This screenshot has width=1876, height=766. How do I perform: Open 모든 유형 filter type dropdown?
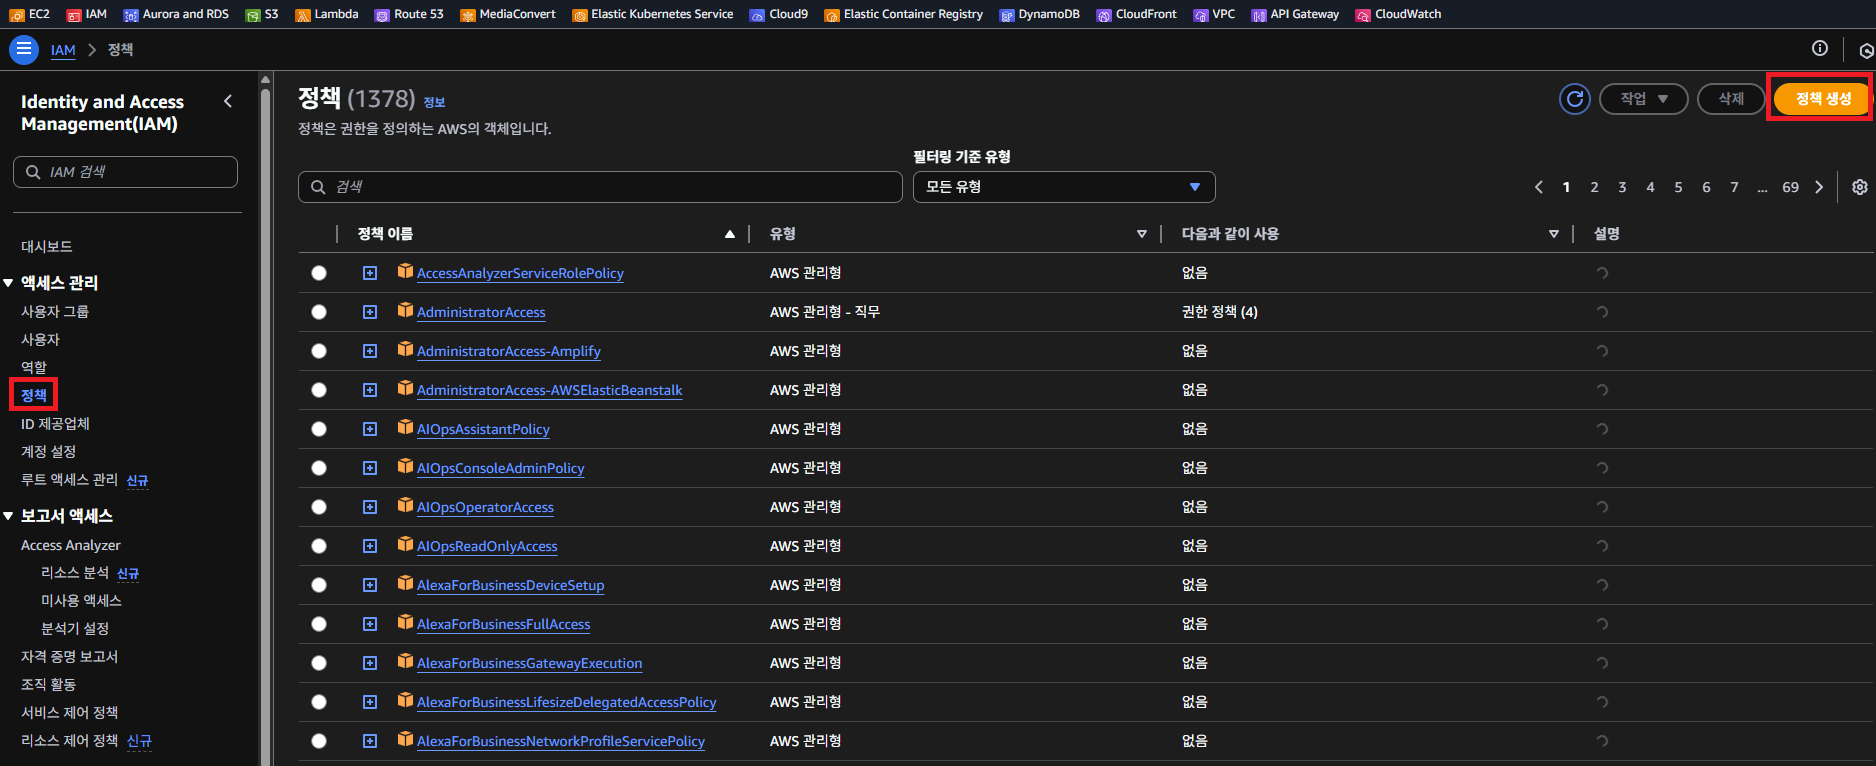click(1064, 187)
